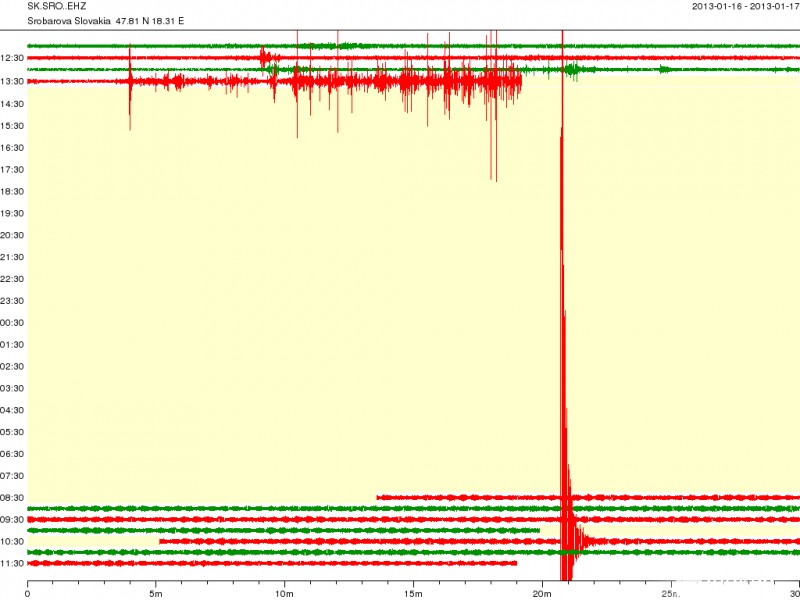Select the 12:30 time row label
800x600 pixels.
point(12,60)
